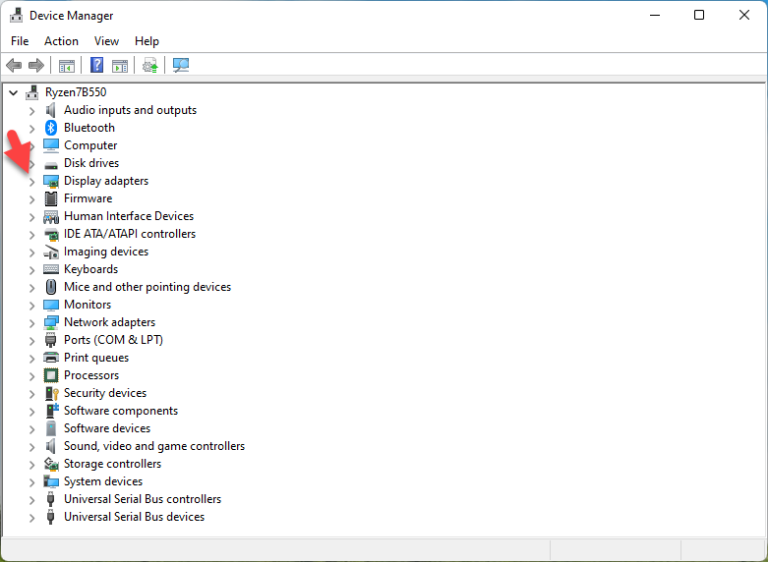The width and height of the screenshot is (768, 562).
Task: Click the Back arrow toolbar icon
Action: pyautogui.click(x=14, y=65)
